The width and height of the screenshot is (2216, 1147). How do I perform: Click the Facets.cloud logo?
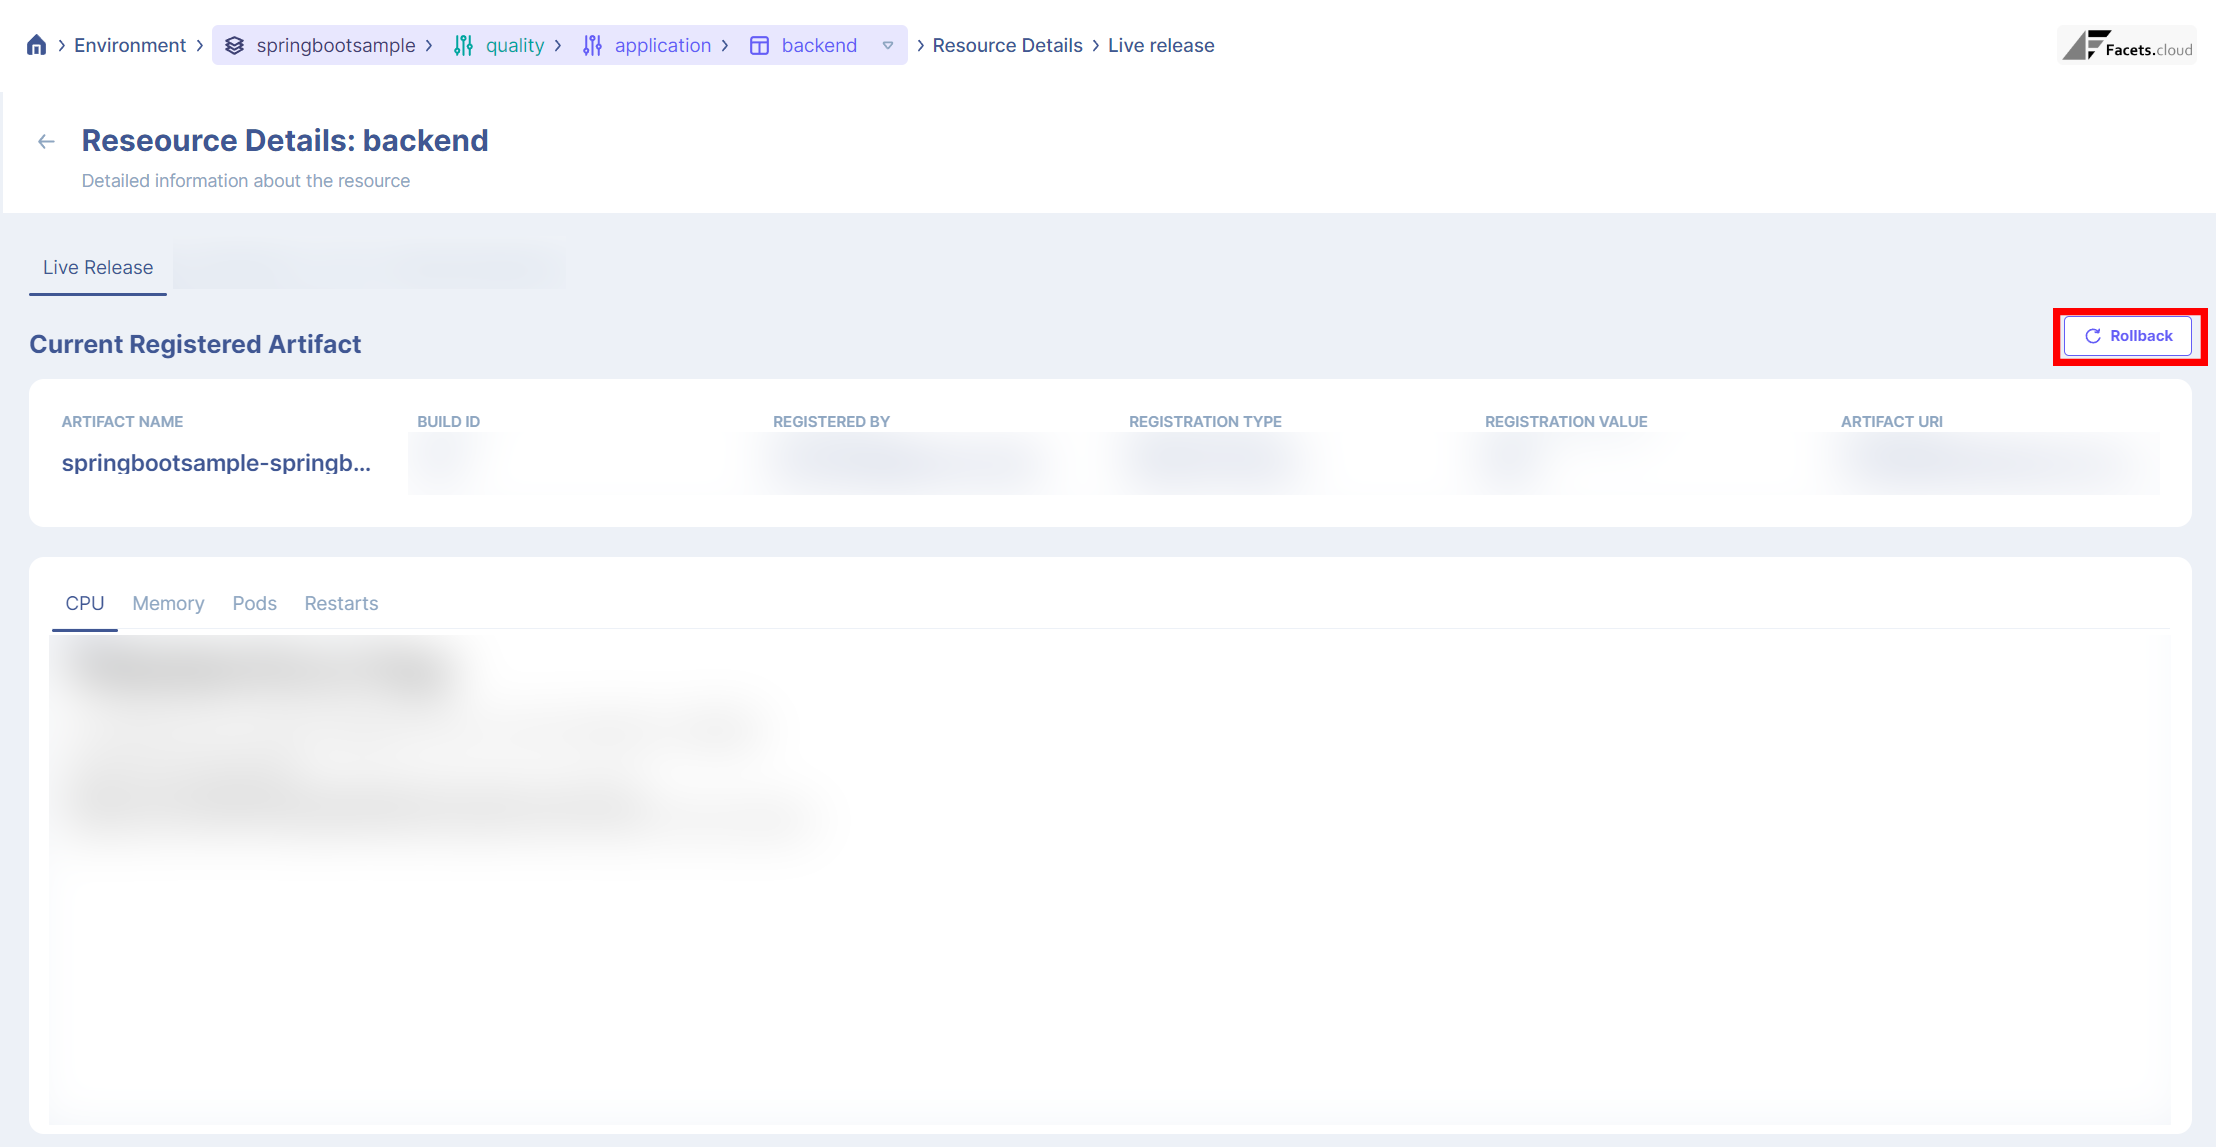click(2127, 46)
